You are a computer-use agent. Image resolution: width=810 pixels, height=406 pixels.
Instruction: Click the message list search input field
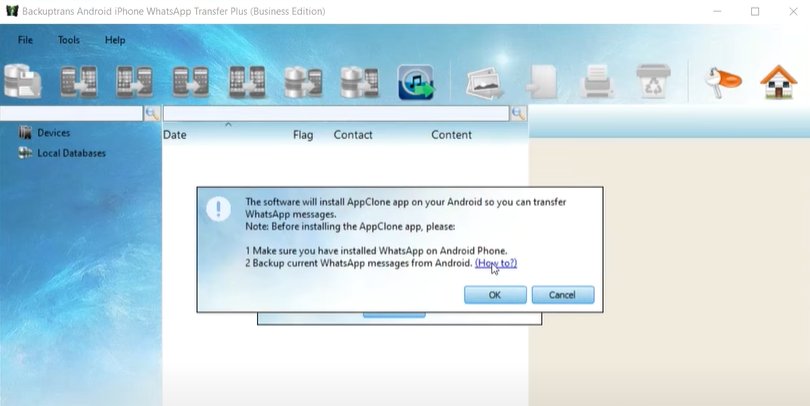(336, 114)
